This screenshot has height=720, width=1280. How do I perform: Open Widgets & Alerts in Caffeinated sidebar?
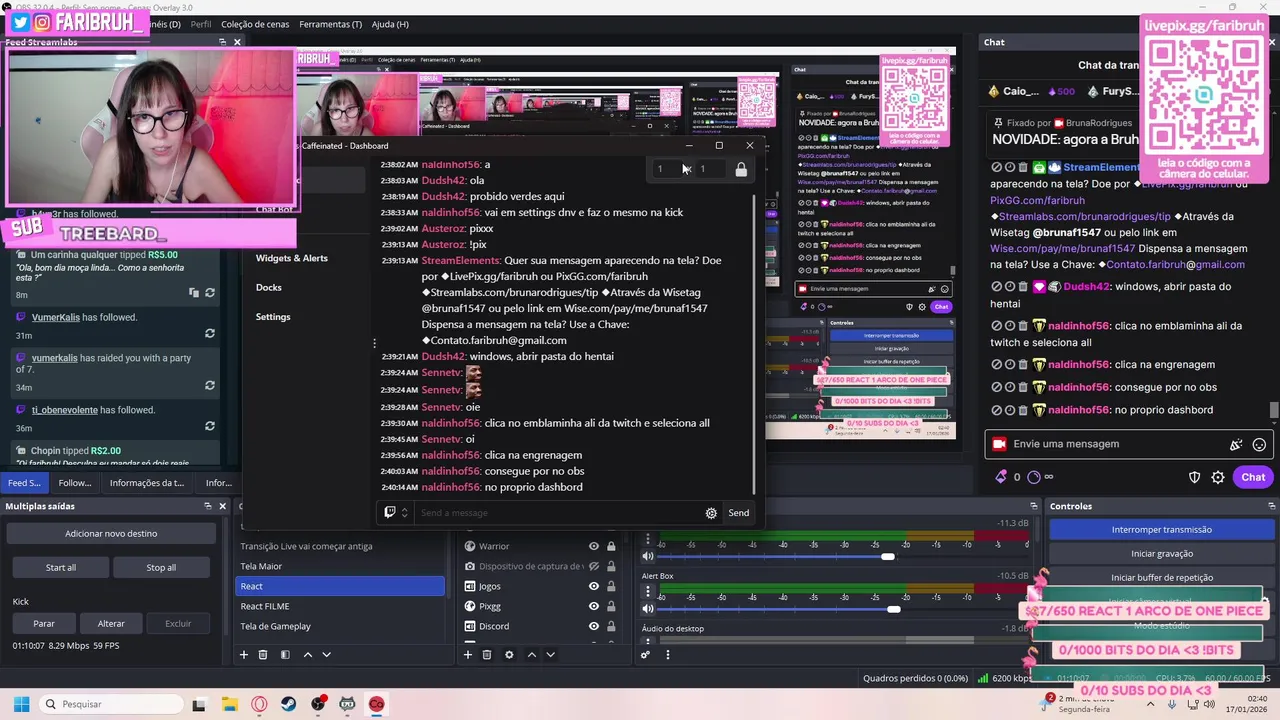point(291,258)
